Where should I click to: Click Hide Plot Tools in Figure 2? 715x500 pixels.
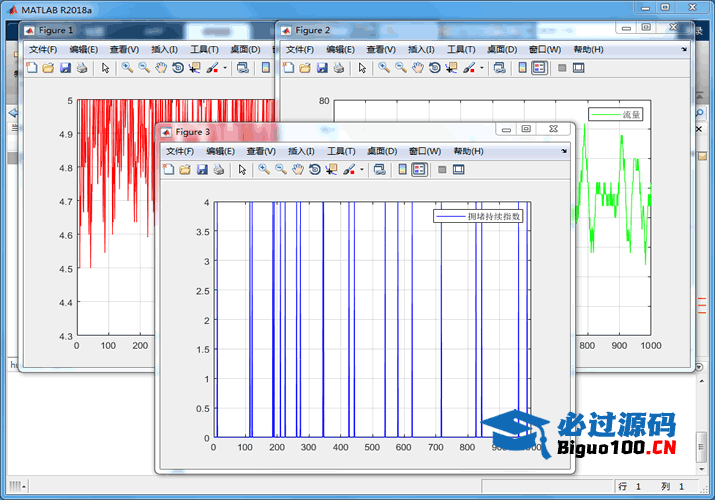pos(562,68)
